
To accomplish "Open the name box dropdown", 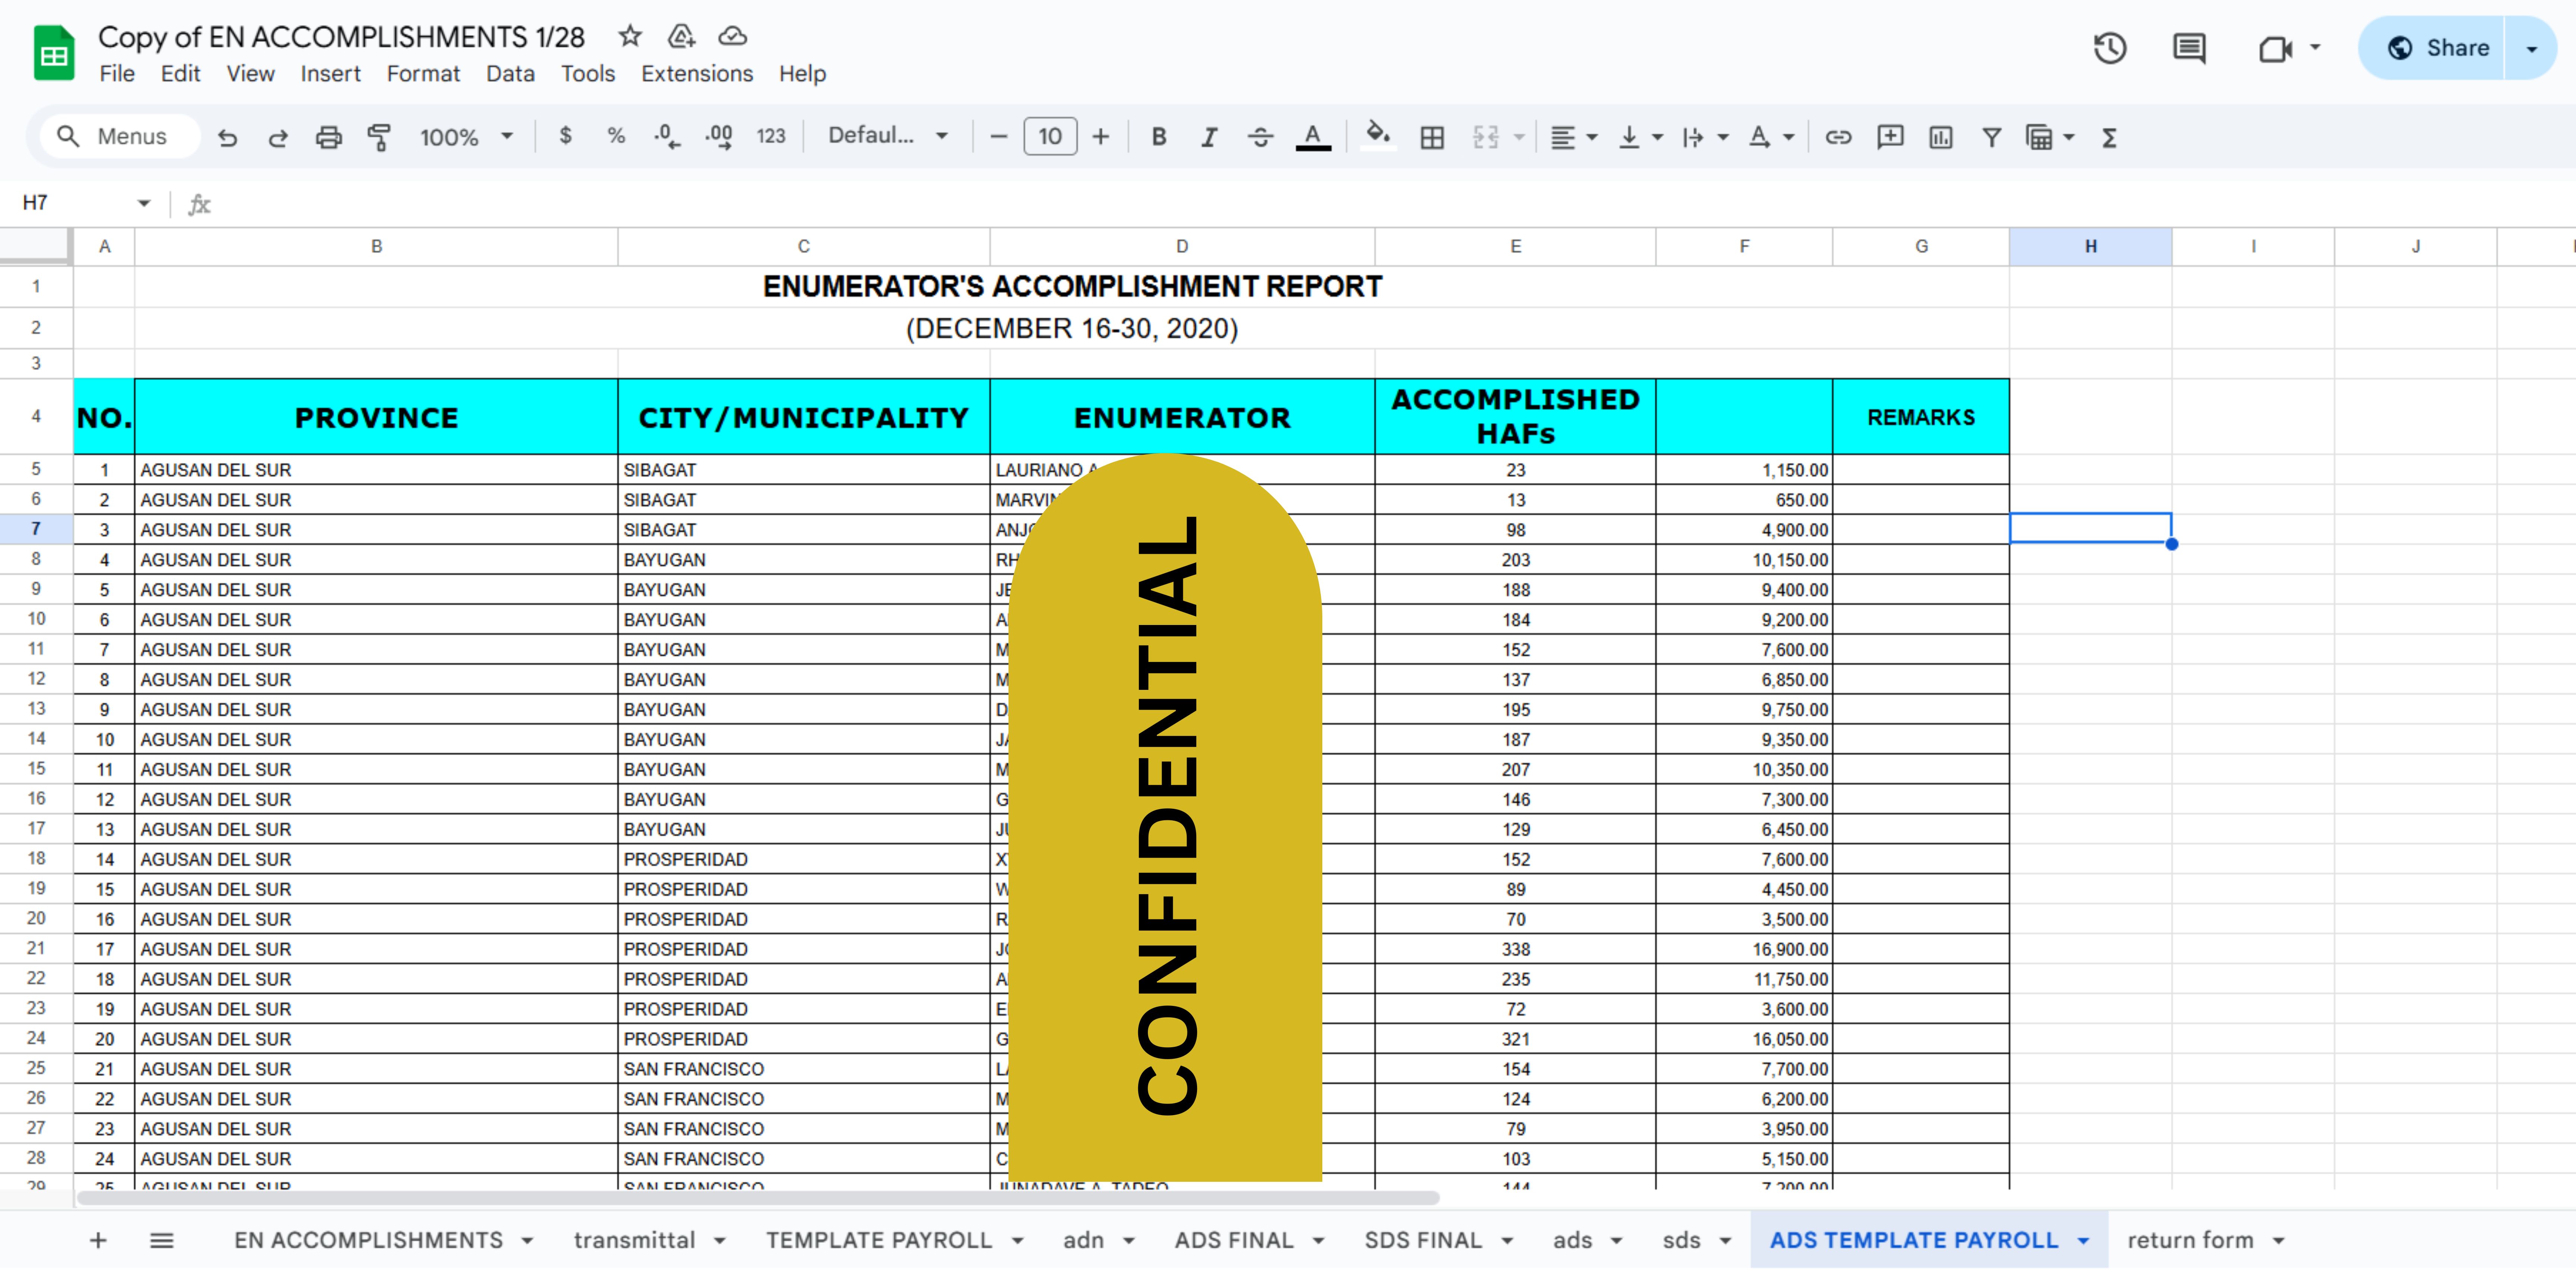I will pyautogui.click(x=144, y=203).
